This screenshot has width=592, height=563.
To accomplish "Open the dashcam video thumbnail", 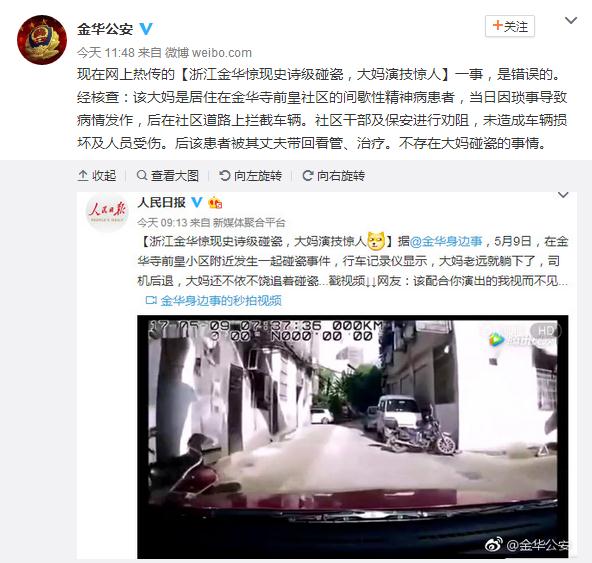I will [353, 436].
